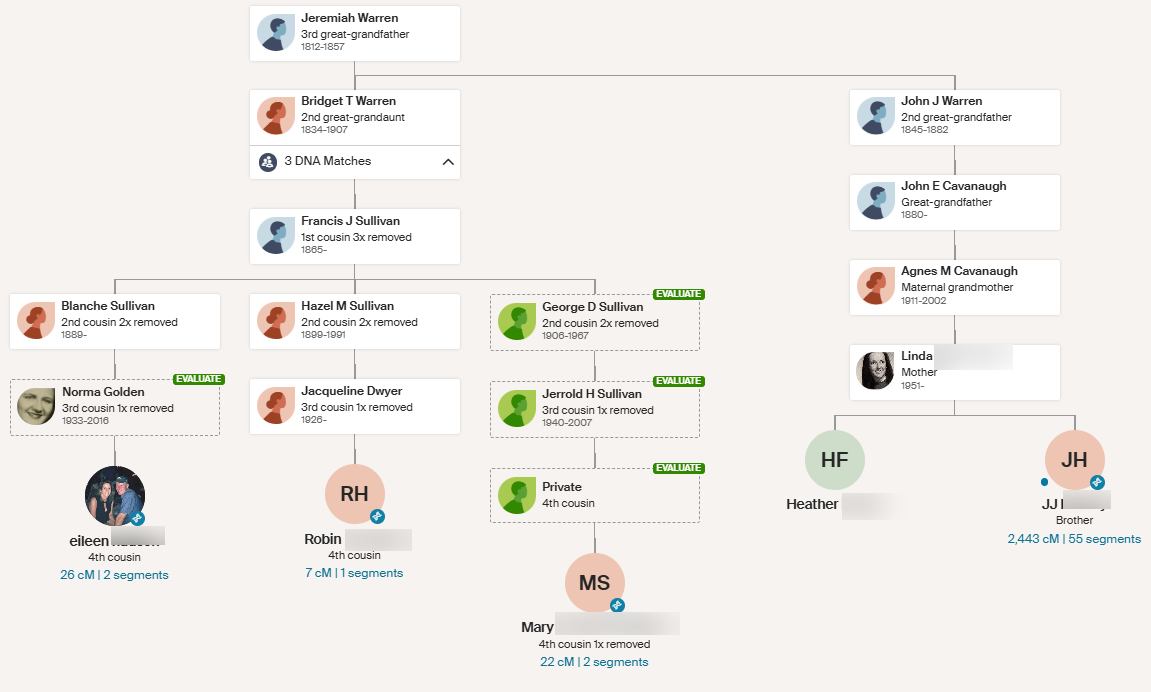The width and height of the screenshot is (1151, 692).
Task: Click Linda's profile photo thumbnail
Action: point(875,371)
